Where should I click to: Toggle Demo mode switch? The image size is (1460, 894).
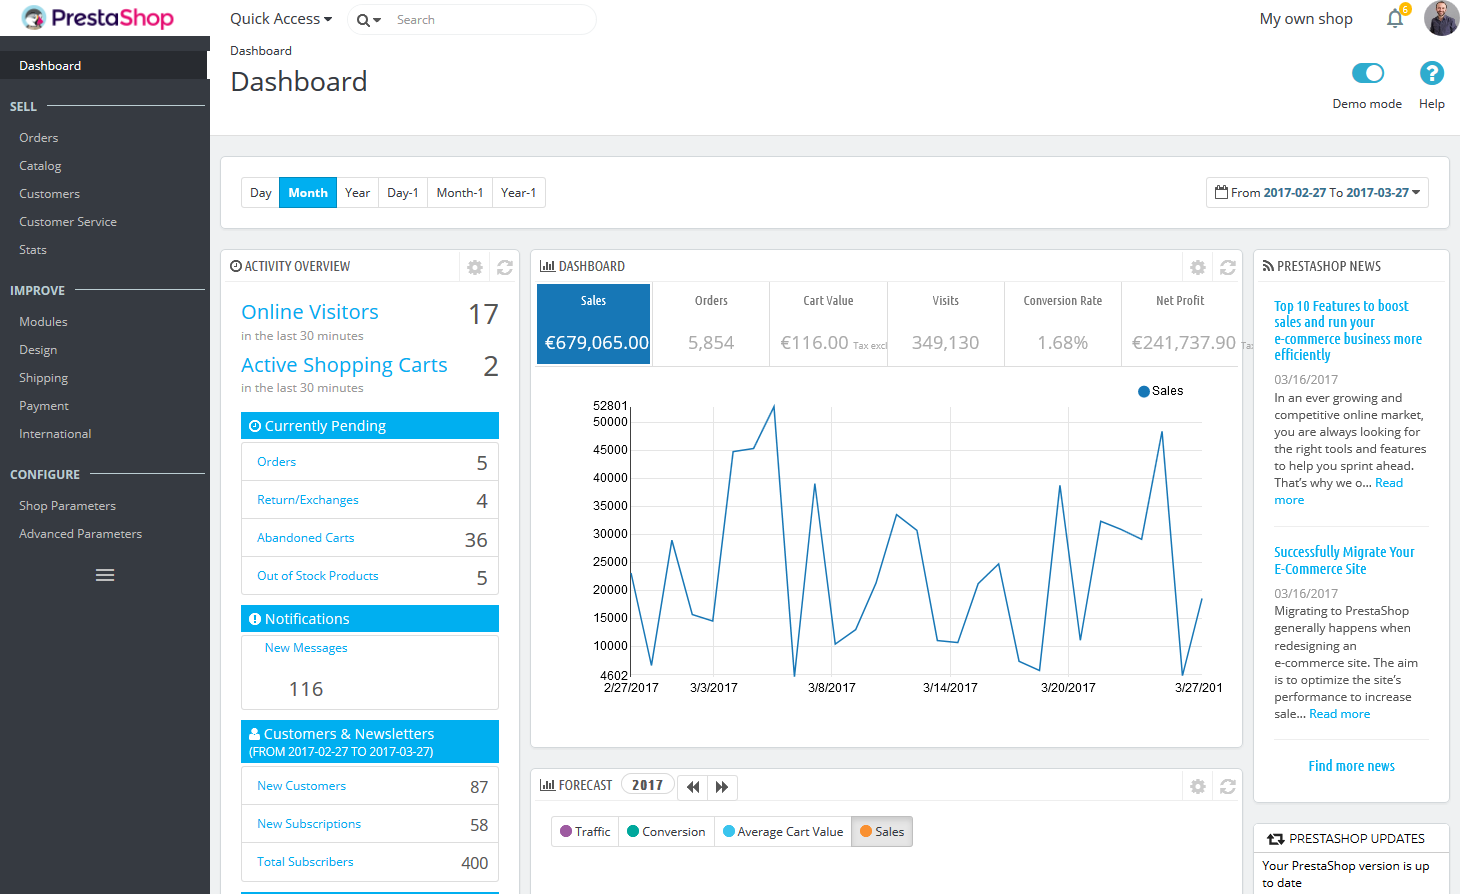(1367, 73)
